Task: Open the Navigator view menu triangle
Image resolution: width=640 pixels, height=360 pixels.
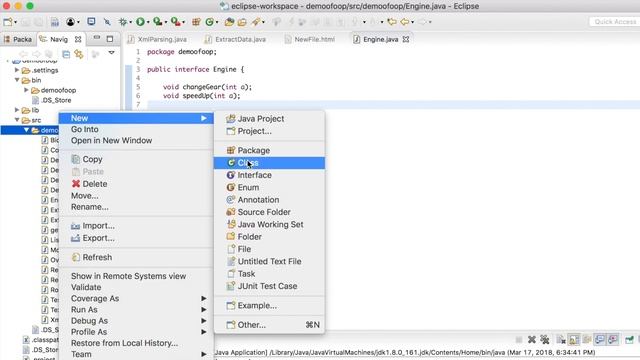Action: [111, 53]
